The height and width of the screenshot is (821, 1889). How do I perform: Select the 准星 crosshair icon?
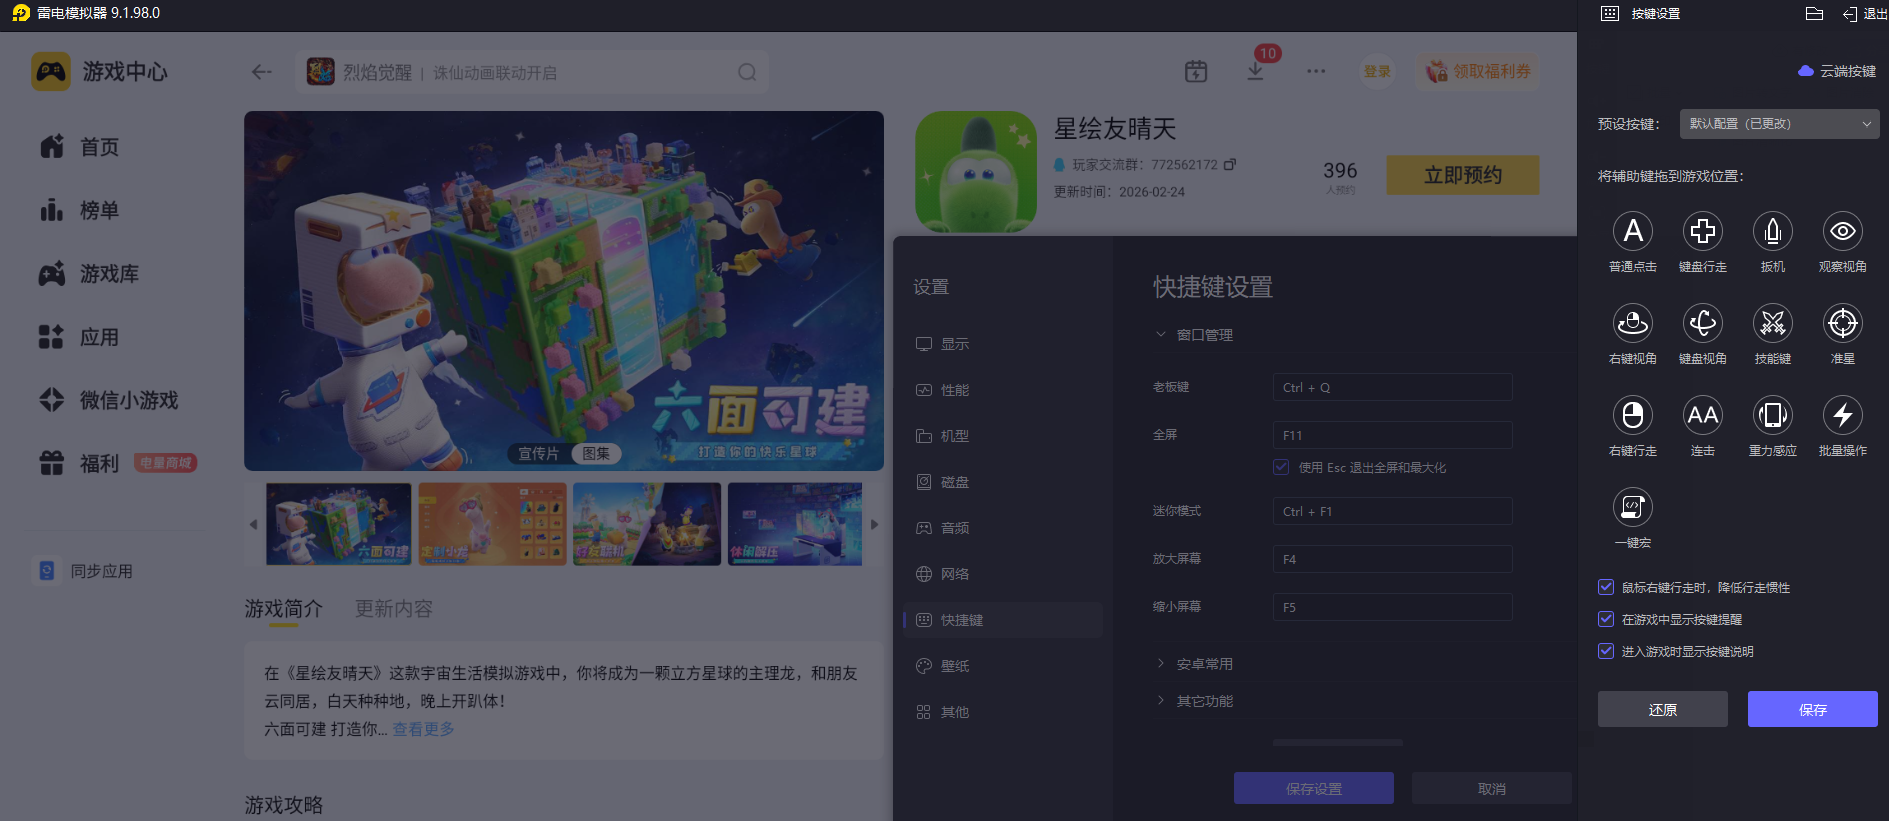tap(1843, 323)
